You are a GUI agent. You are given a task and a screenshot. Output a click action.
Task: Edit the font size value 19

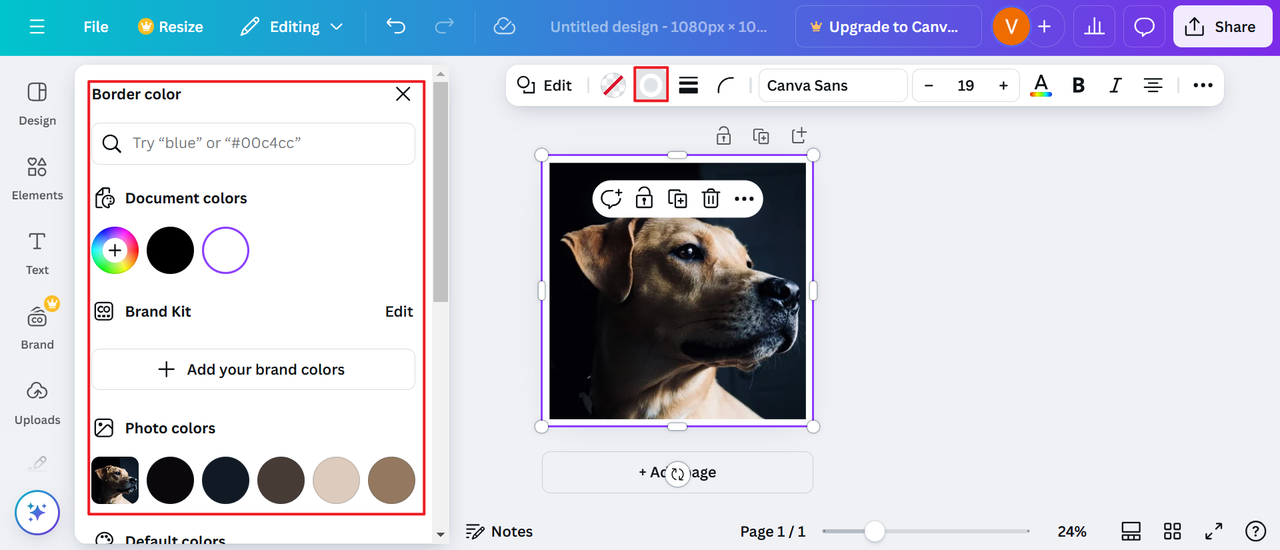pos(966,85)
